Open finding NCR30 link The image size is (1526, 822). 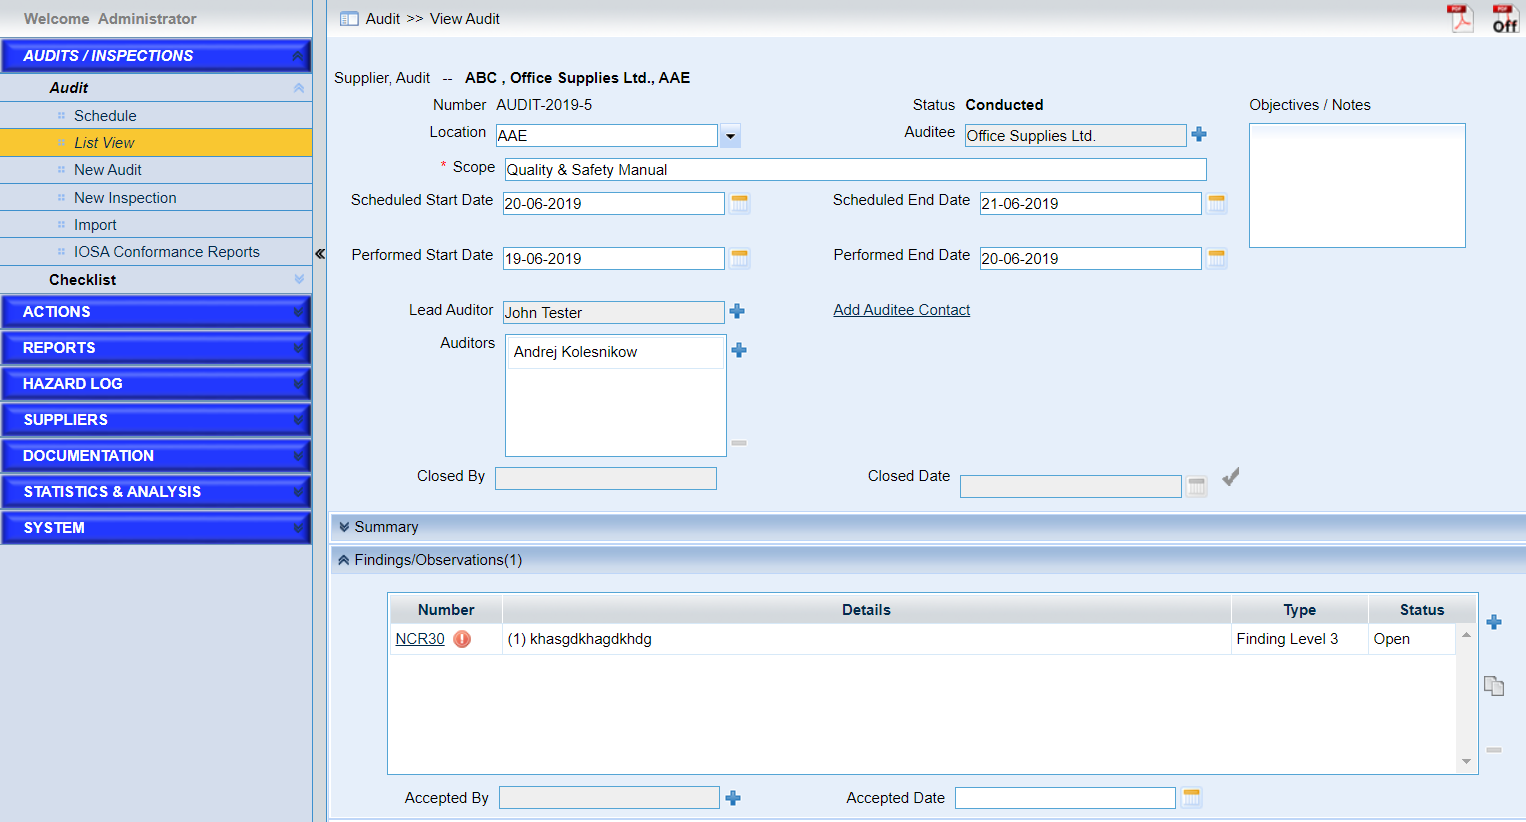[420, 639]
